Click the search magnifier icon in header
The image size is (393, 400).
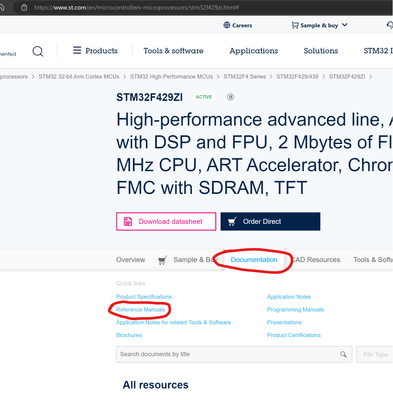(38, 51)
